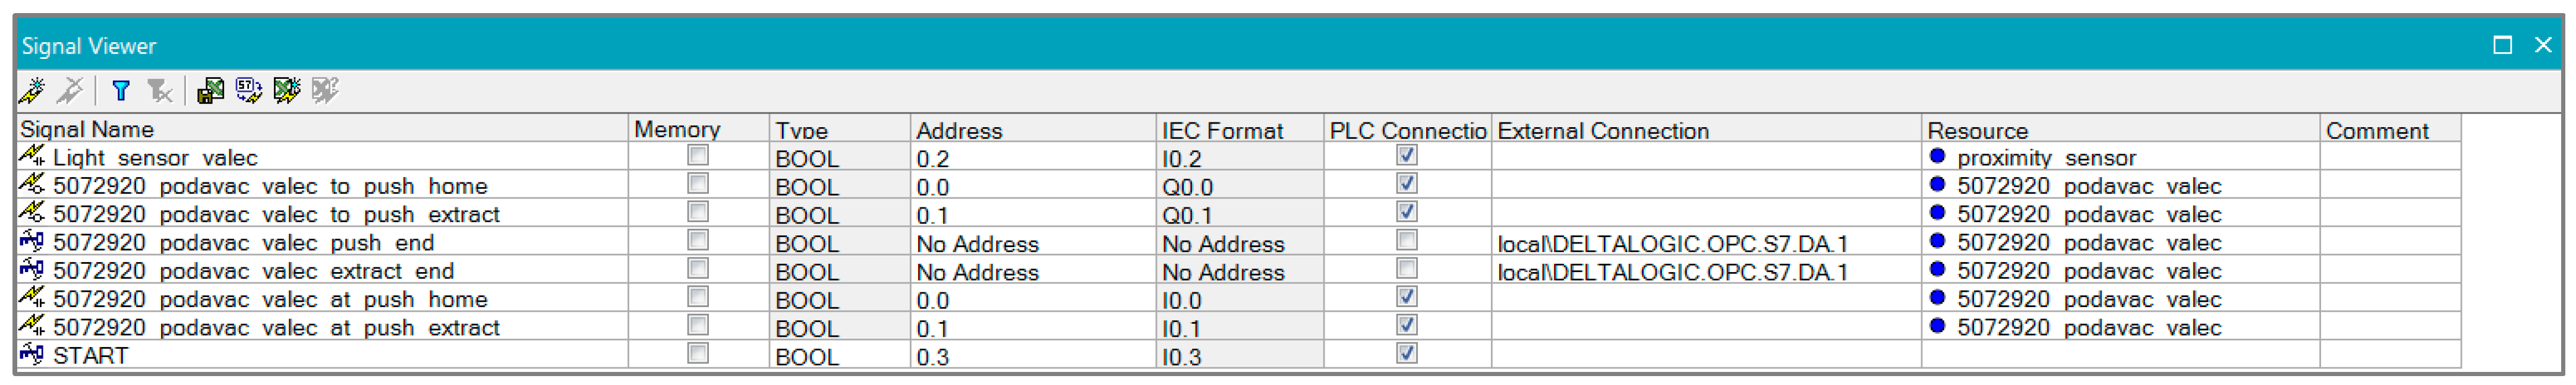Sort by the Signal Name column header

[x=87, y=129]
